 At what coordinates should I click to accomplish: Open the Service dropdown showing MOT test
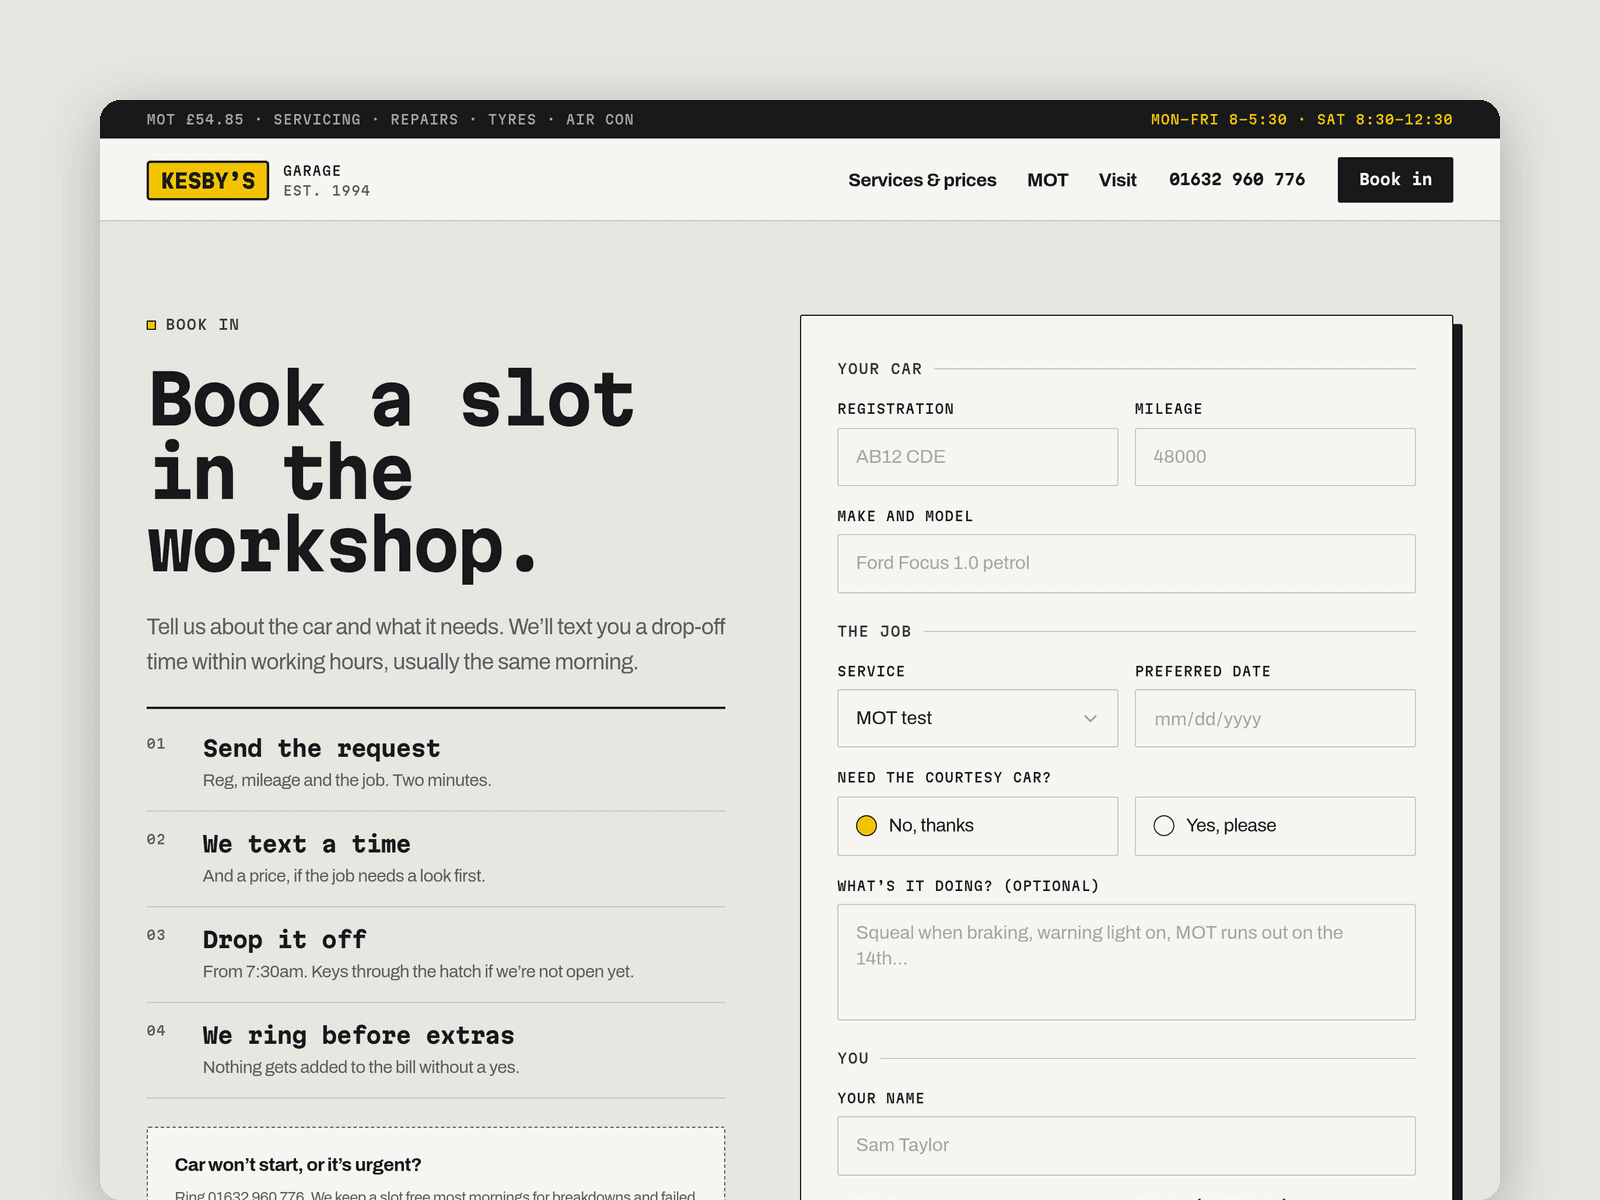977,718
